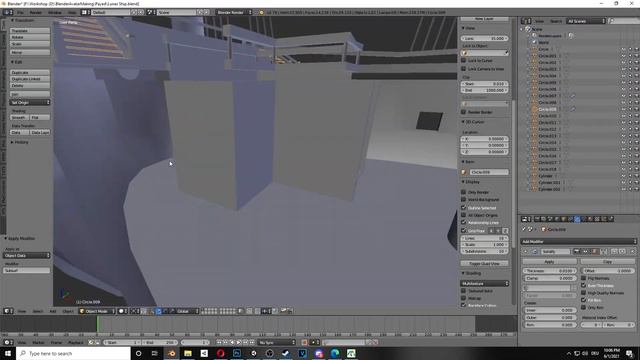The width and height of the screenshot is (640, 360).
Task: Click the auto keyframe record button
Action: tap(304, 342)
